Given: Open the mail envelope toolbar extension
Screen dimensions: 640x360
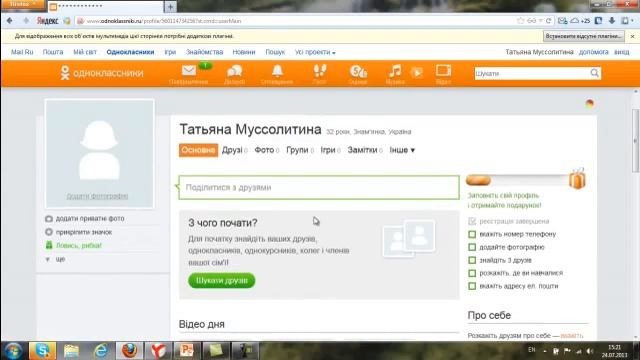Looking at the screenshot, I should [x=562, y=20].
